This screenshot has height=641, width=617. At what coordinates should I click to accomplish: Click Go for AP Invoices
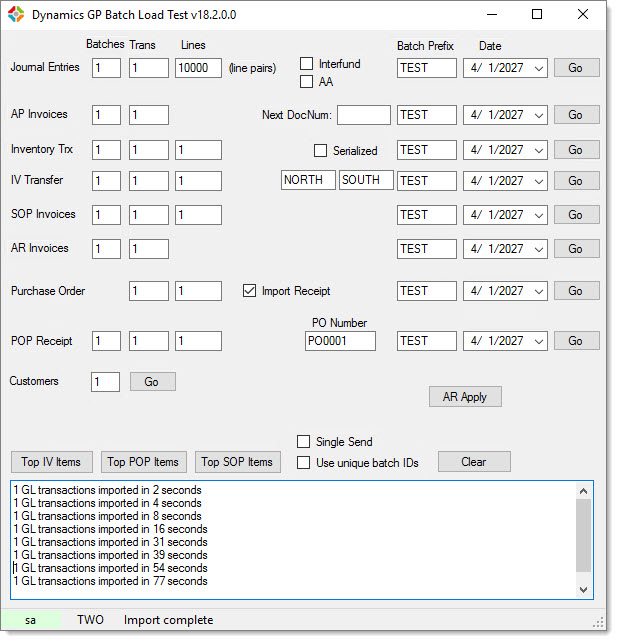point(577,115)
